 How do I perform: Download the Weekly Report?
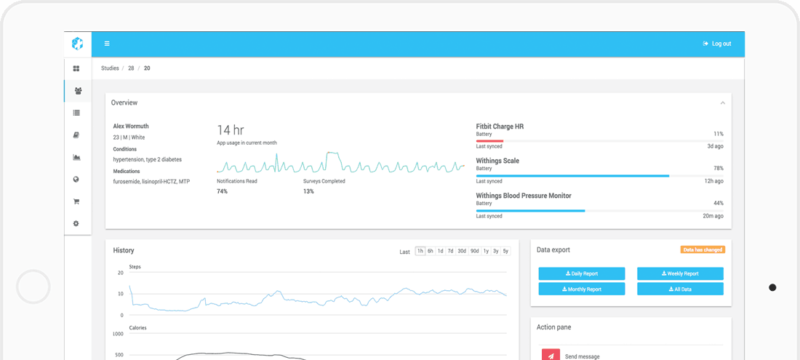point(680,274)
